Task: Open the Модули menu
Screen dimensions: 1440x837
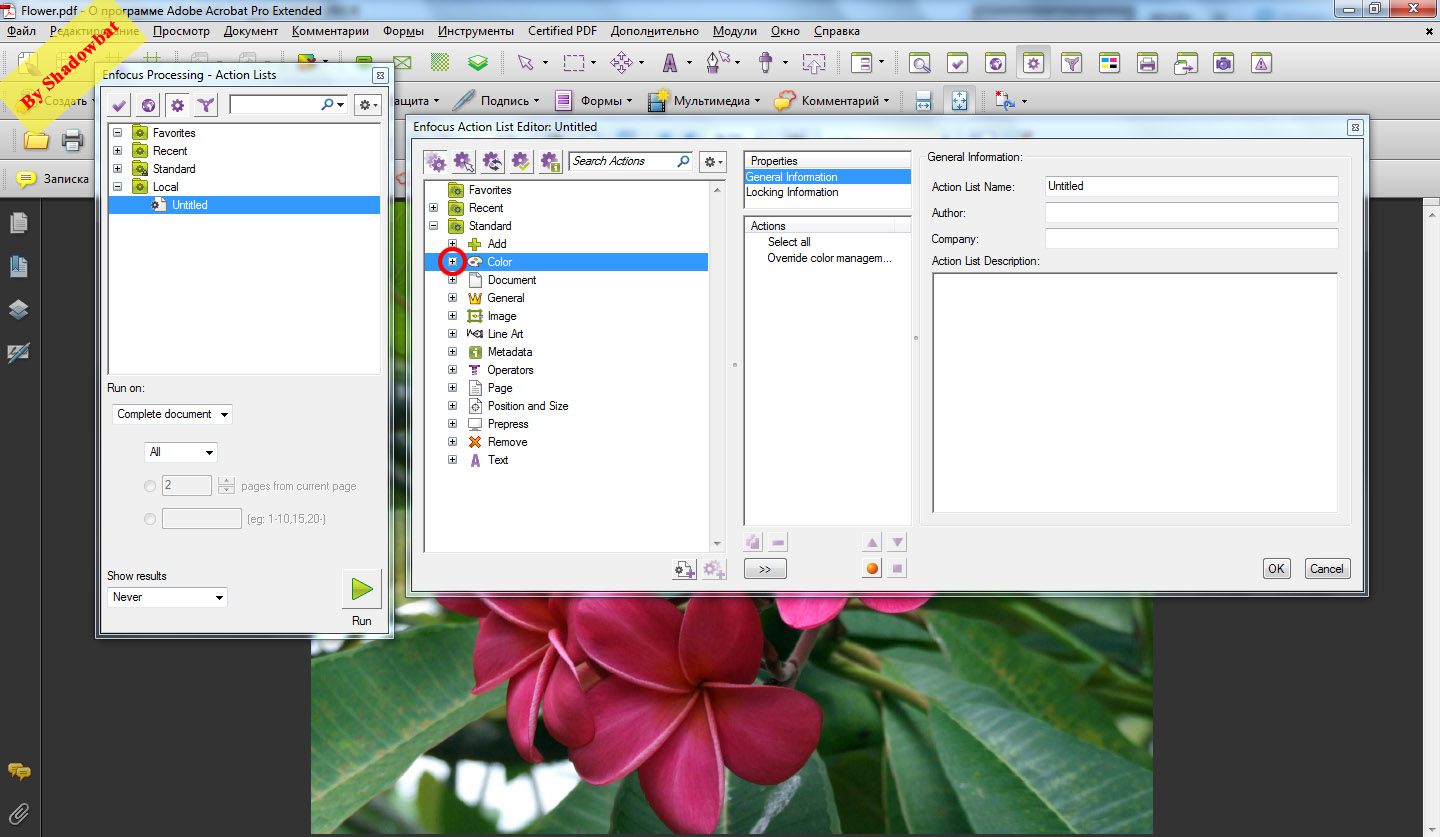Action: click(735, 31)
